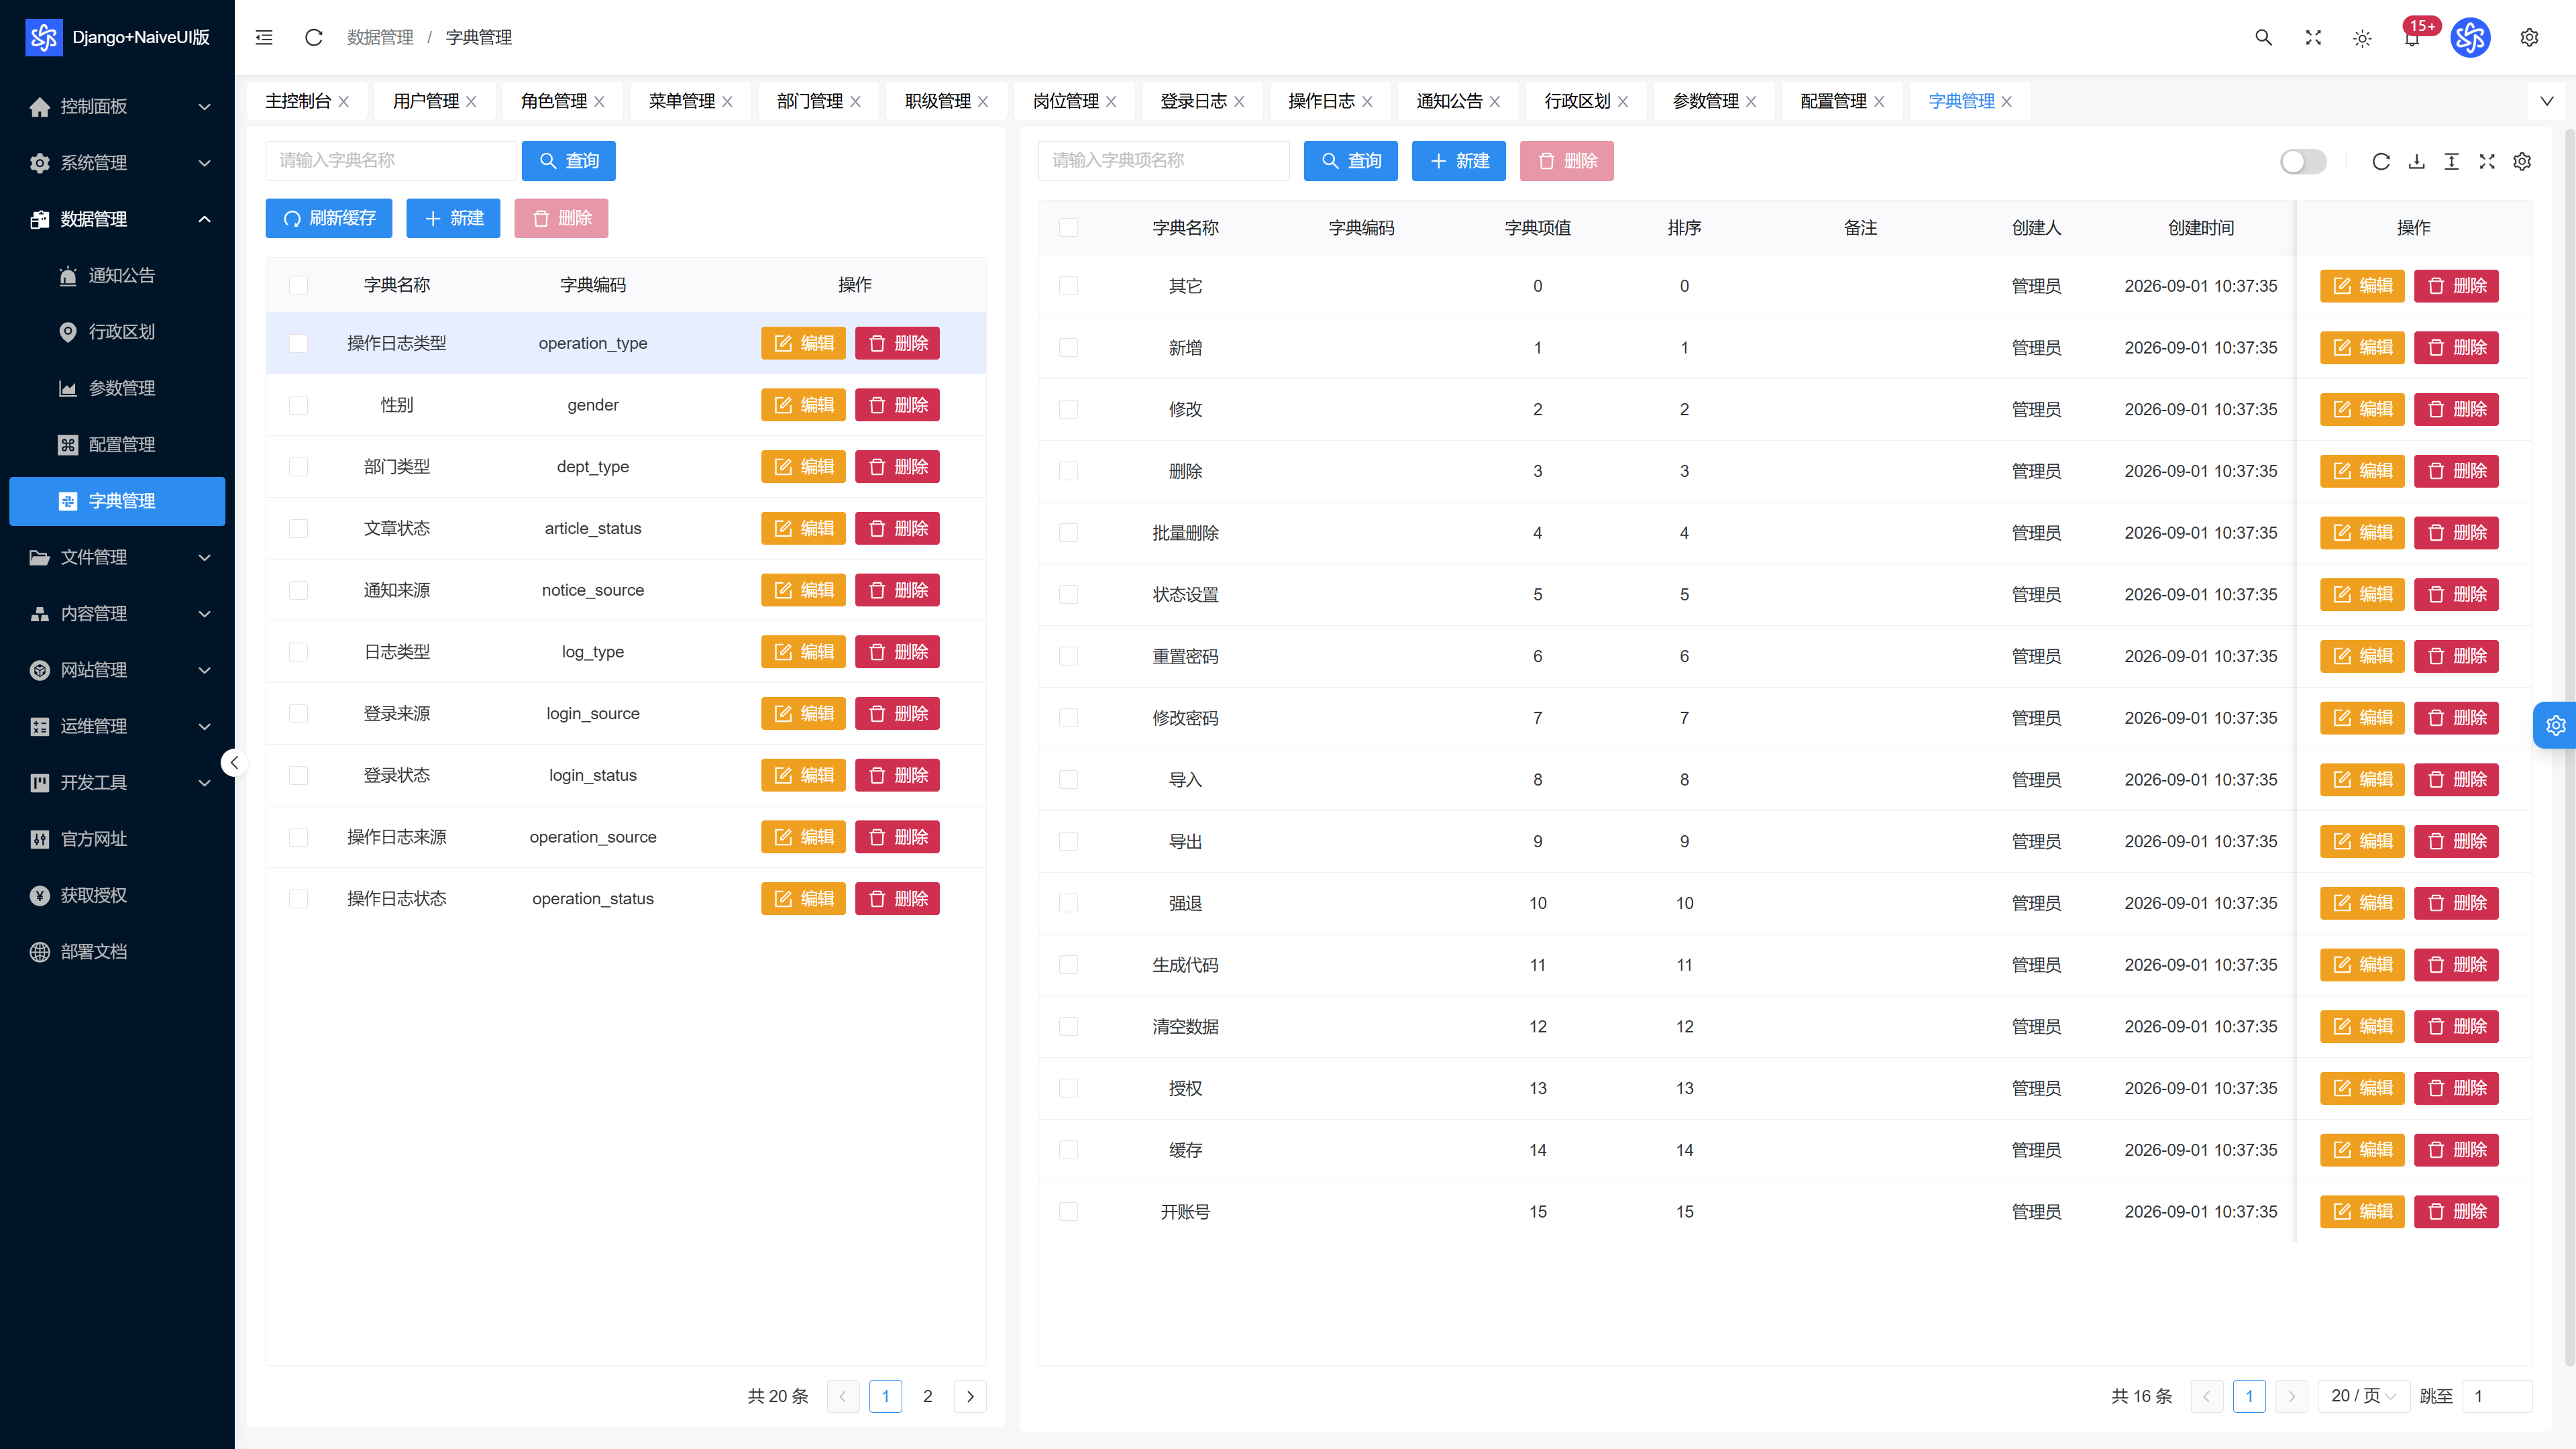2576x1449 pixels.
Task: Collapse sidebar with hamburger menu icon
Action: tap(264, 37)
